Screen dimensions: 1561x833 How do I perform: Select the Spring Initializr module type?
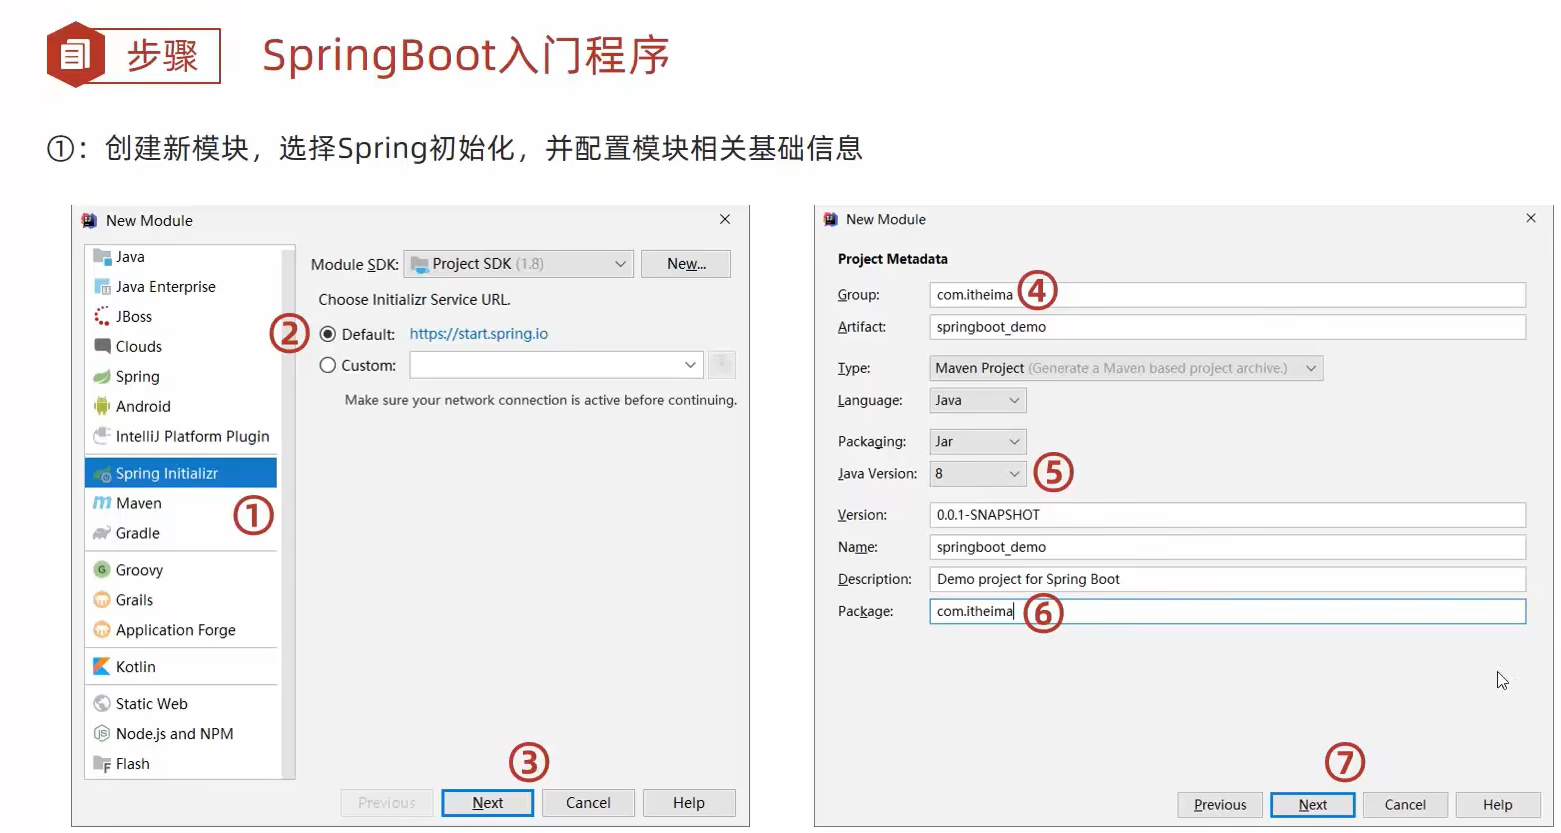167,473
